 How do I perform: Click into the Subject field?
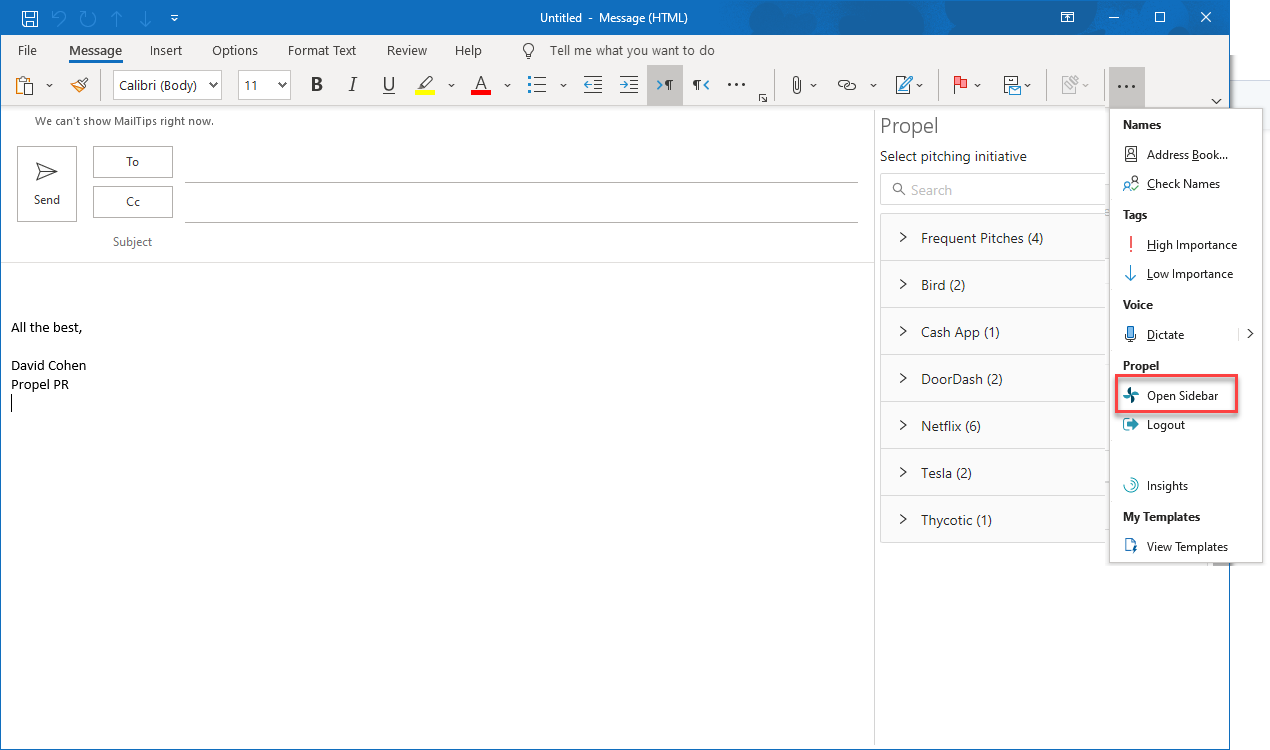click(520, 242)
